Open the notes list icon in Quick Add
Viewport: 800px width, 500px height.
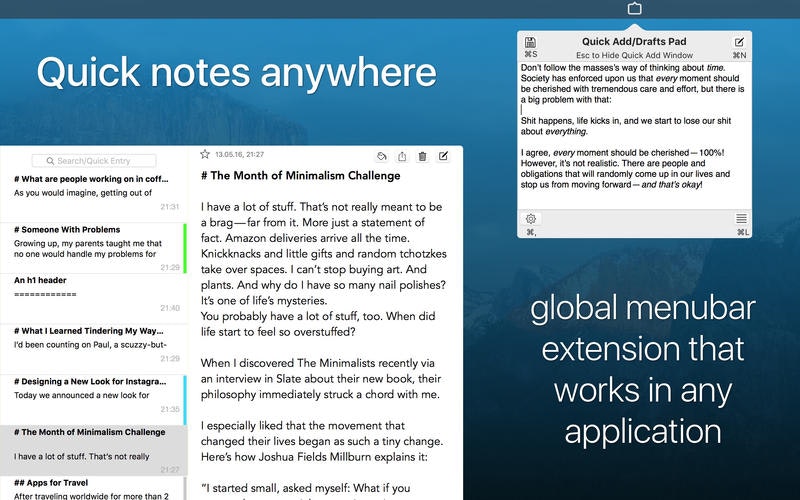coord(741,219)
